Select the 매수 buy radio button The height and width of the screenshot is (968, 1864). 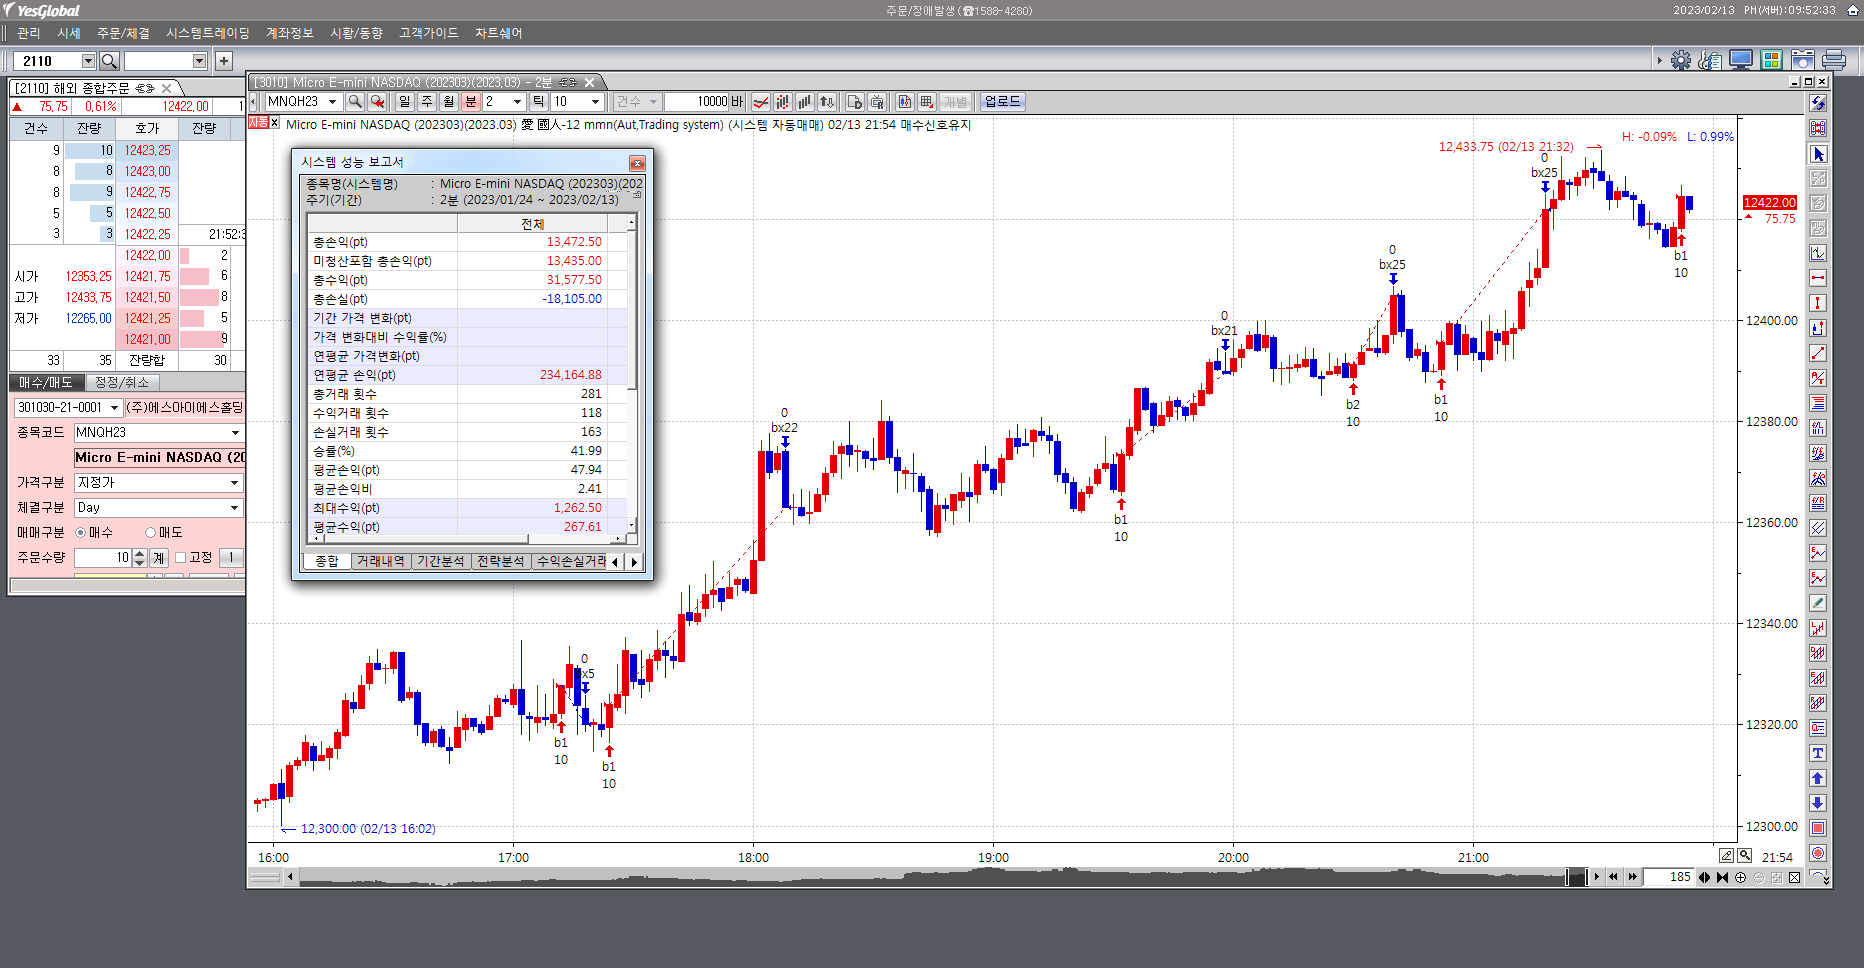pyautogui.click(x=81, y=533)
